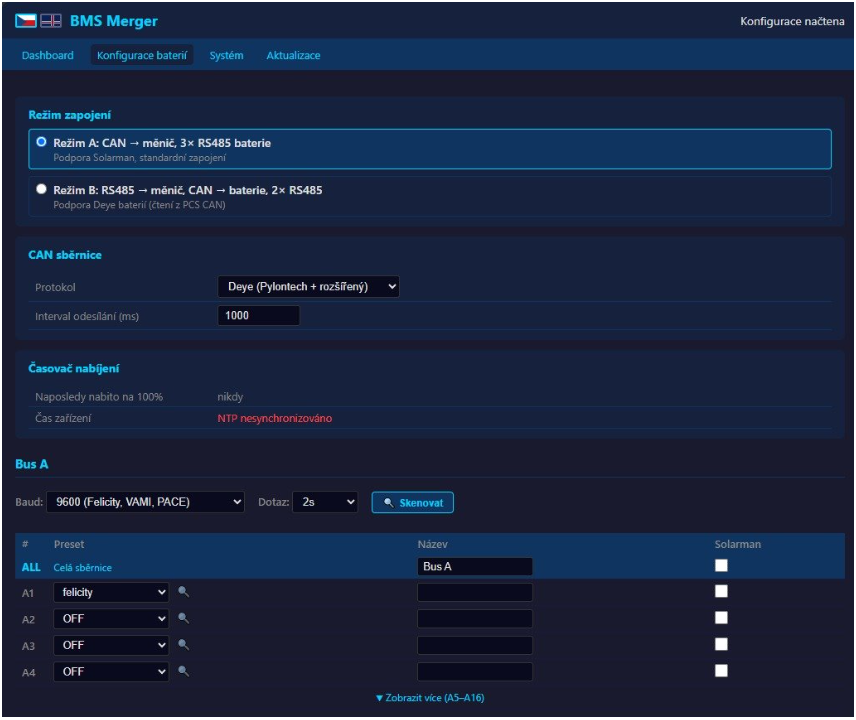Click the BMS Merger title

point(114,21)
